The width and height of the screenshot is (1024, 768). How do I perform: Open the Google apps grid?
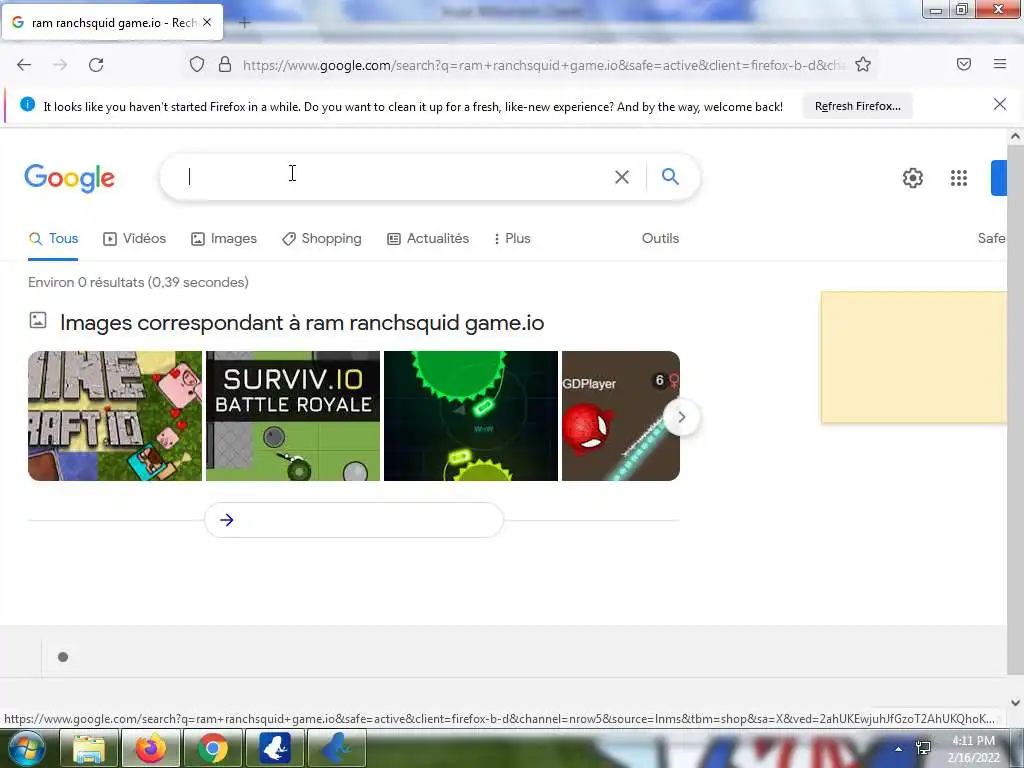pos(959,178)
